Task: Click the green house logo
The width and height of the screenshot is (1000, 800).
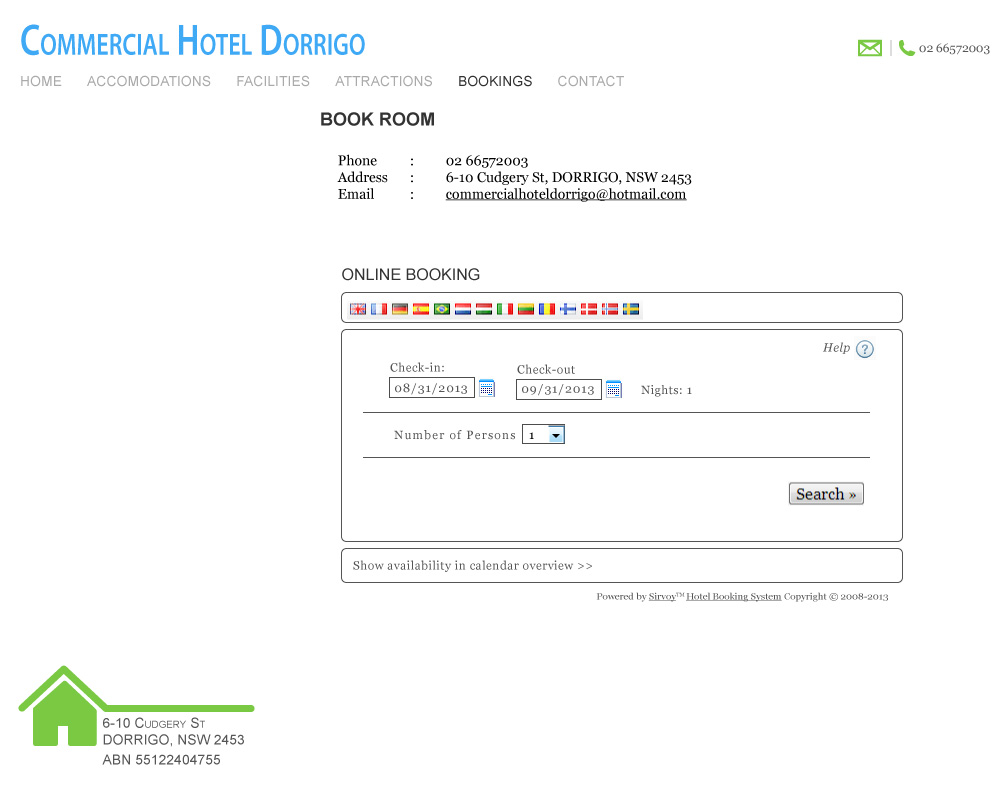Action: pos(62,707)
